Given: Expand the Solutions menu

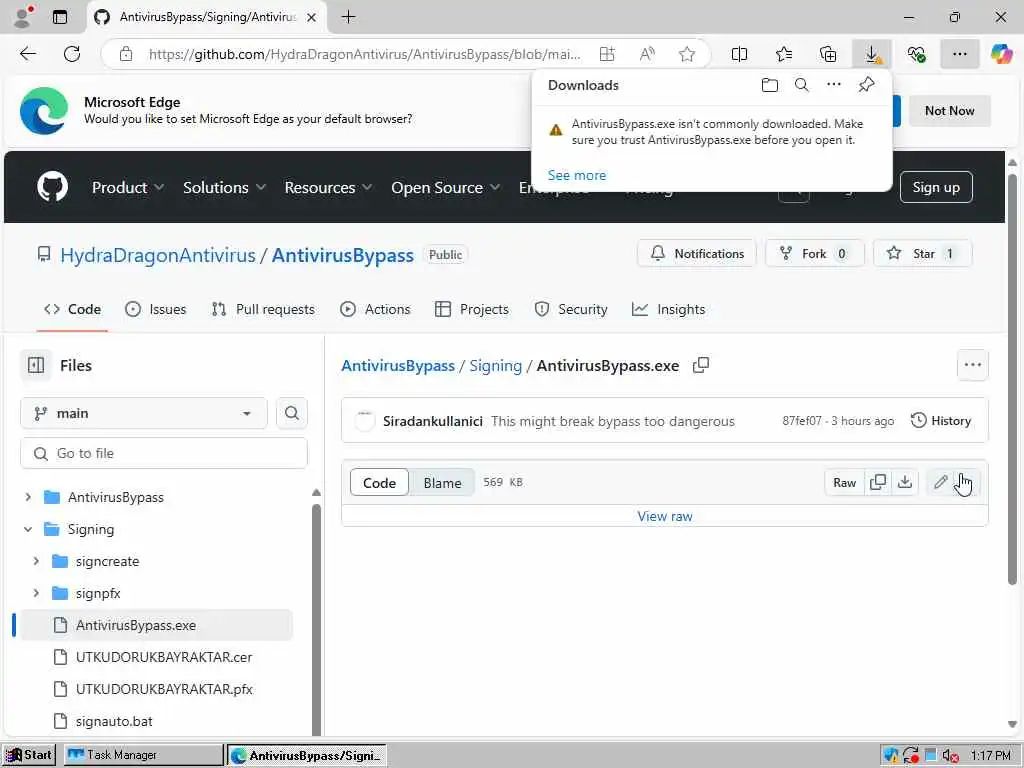Looking at the screenshot, I should coord(224,187).
